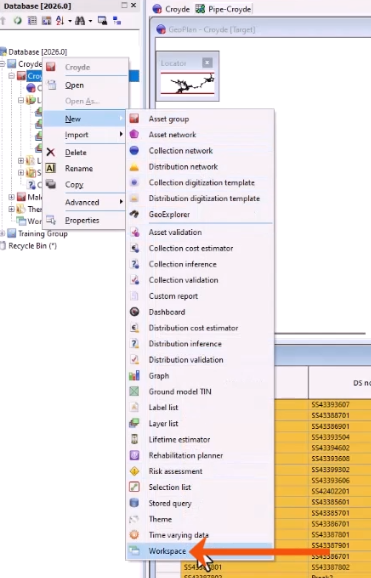This screenshot has height=578, width=371.
Task: Click the binoculars find icon
Action: click(80, 21)
